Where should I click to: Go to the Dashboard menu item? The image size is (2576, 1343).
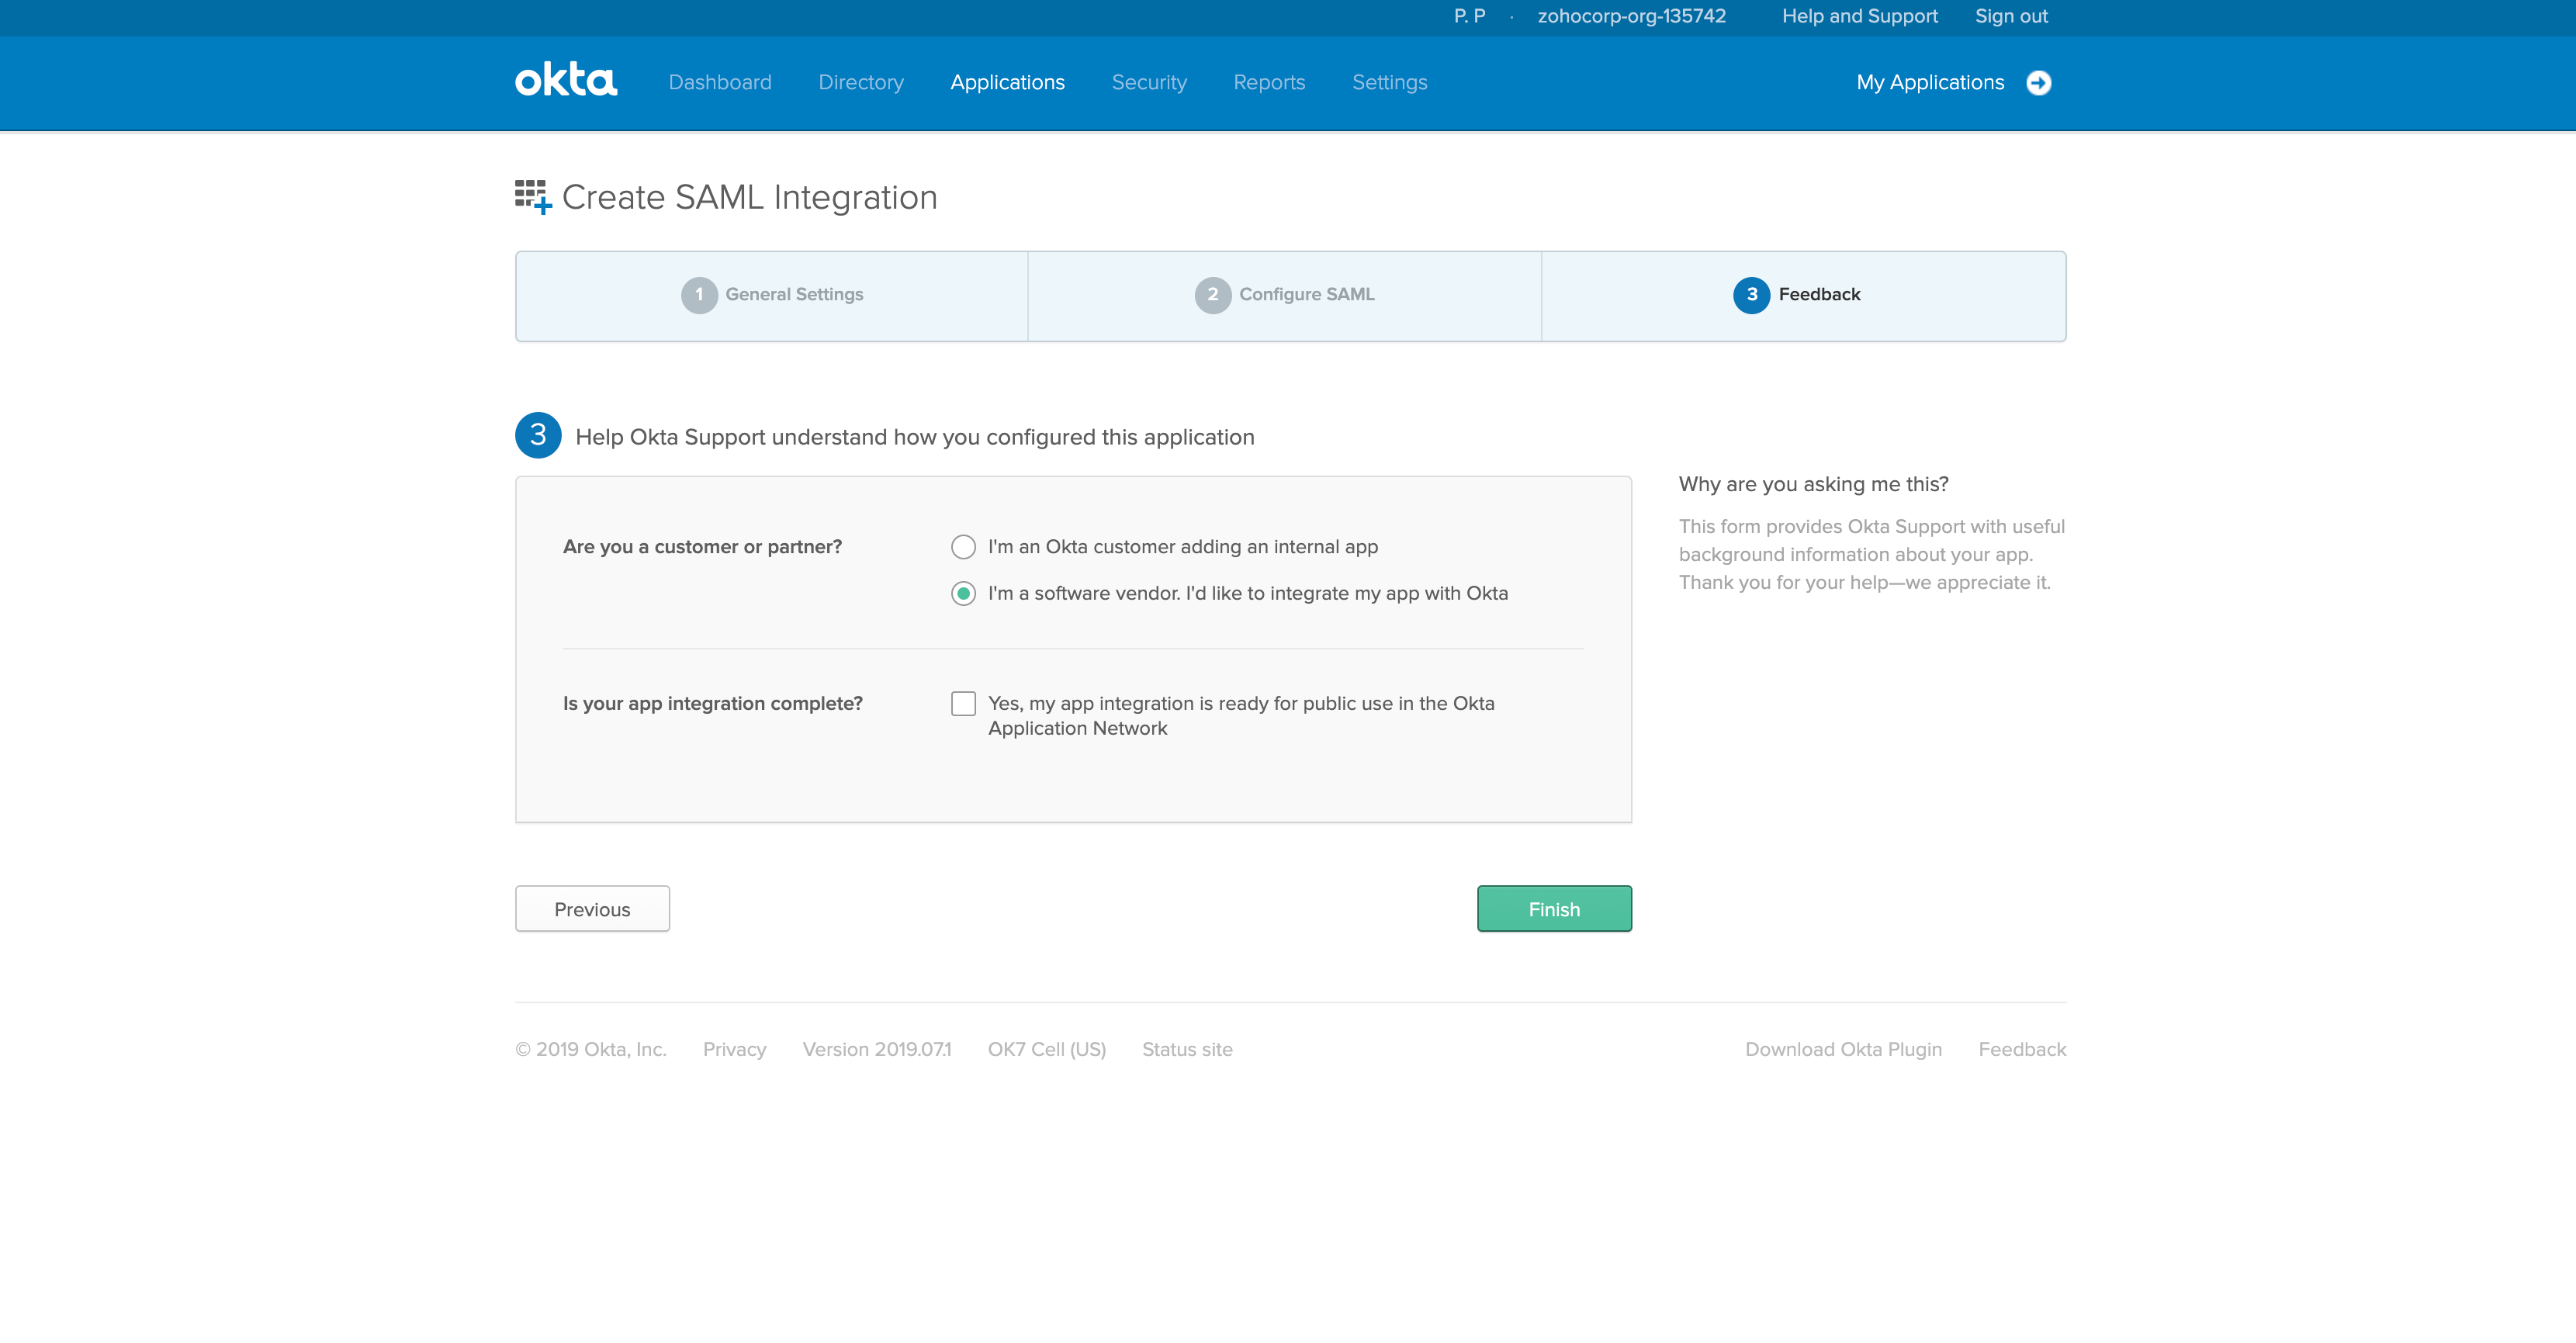click(719, 83)
